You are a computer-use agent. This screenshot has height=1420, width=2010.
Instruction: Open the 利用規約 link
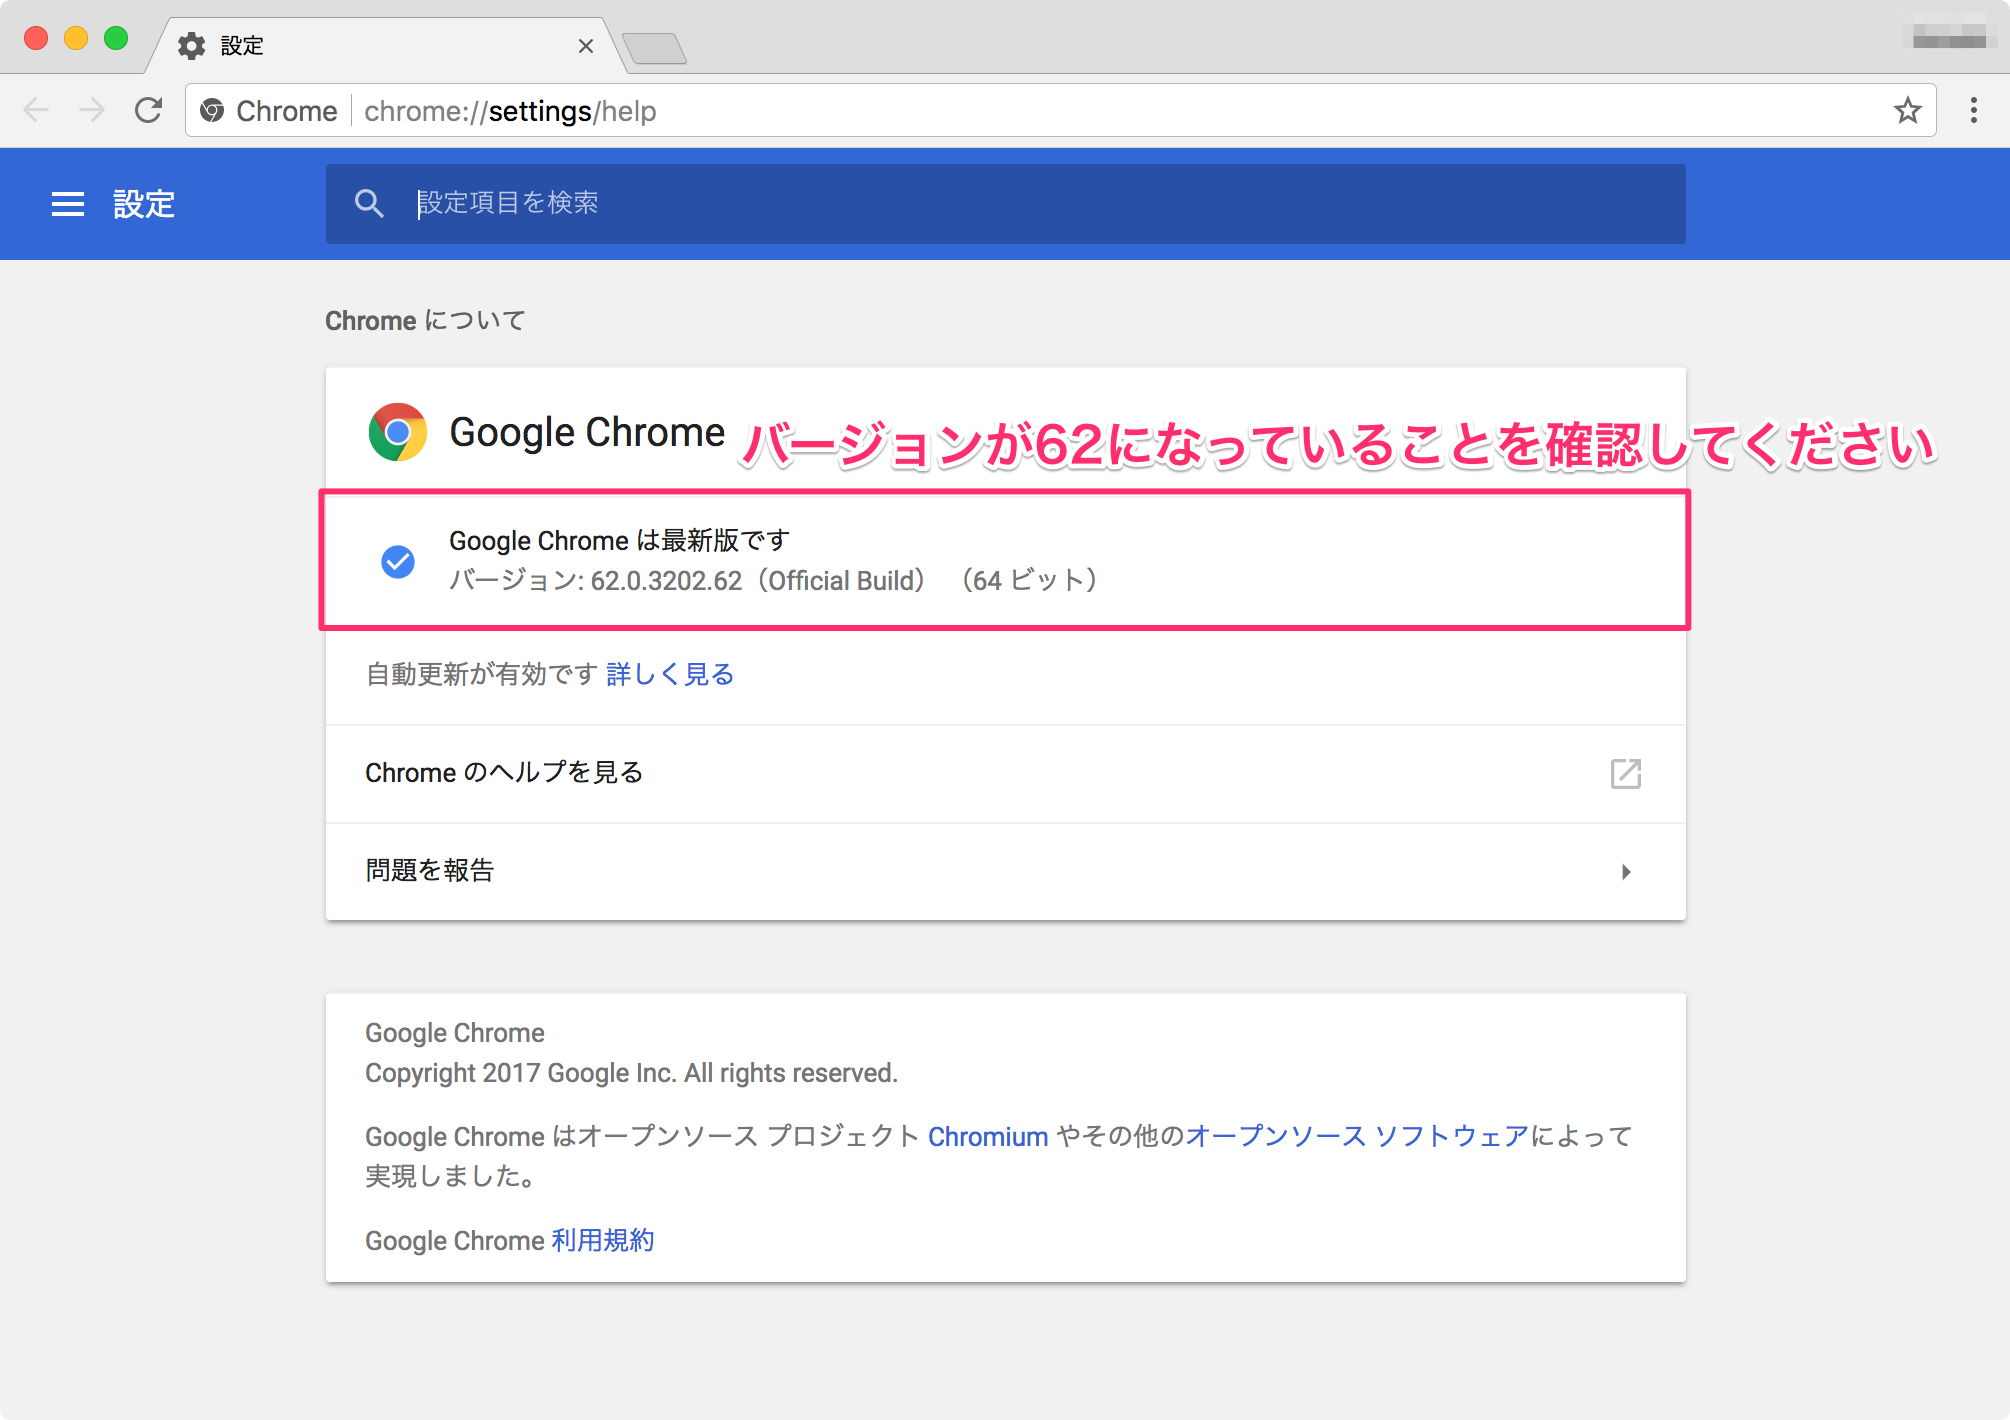(603, 1241)
